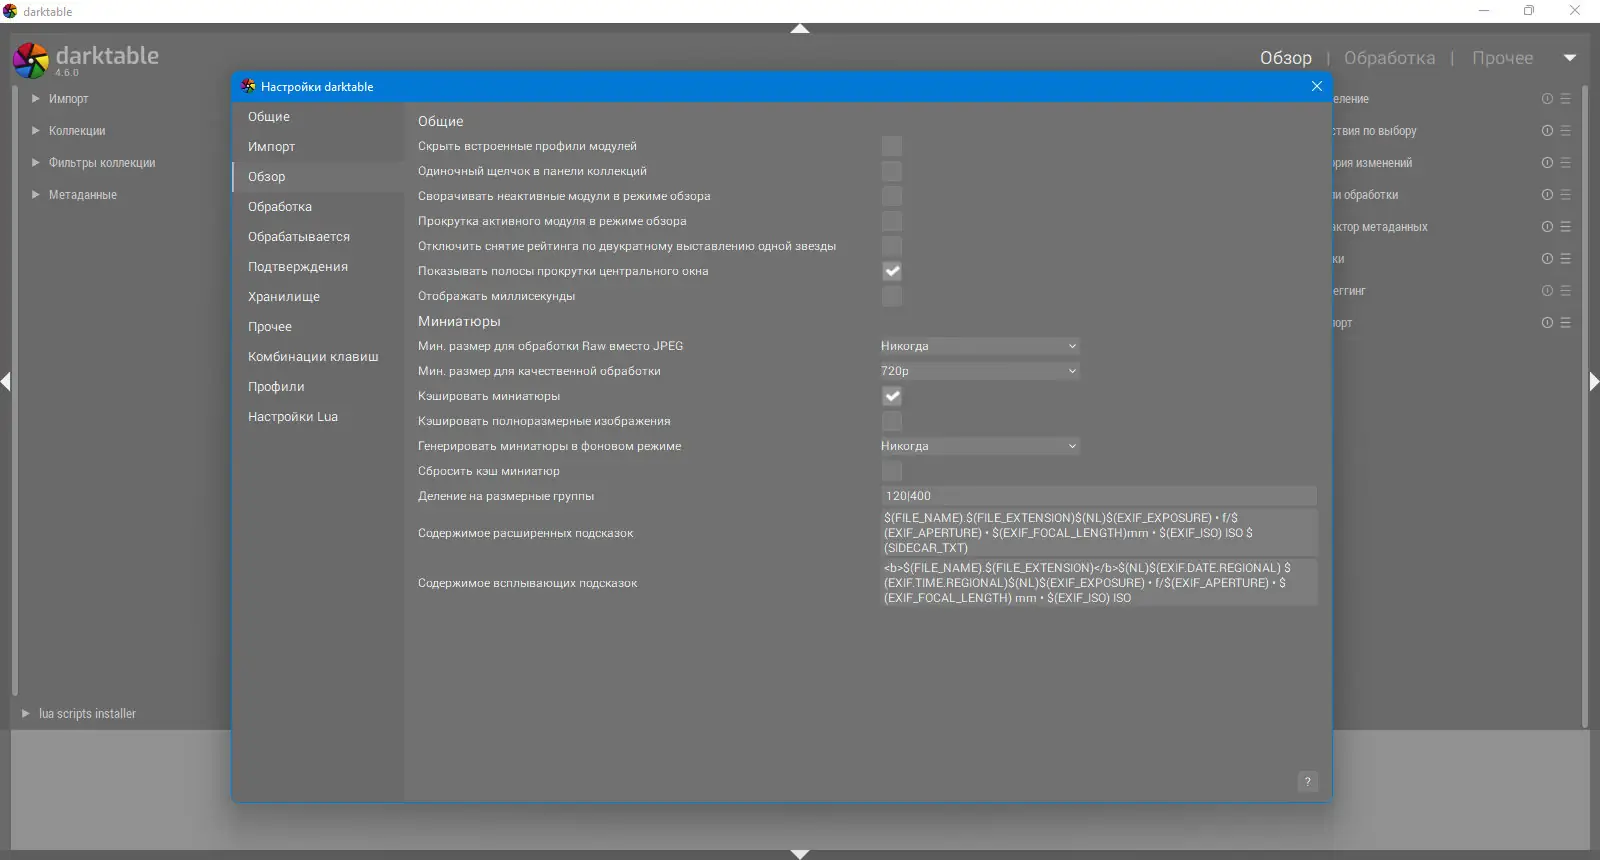
Task: Open presets for Стили обработки module
Action: coord(1565,195)
